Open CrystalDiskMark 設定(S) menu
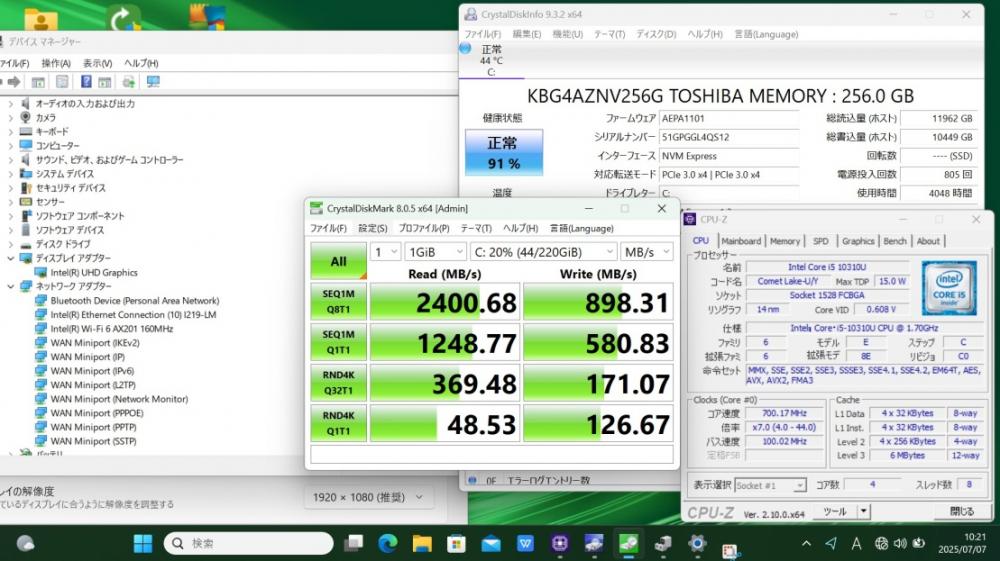This screenshot has height=561, width=1000. point(372,228)
